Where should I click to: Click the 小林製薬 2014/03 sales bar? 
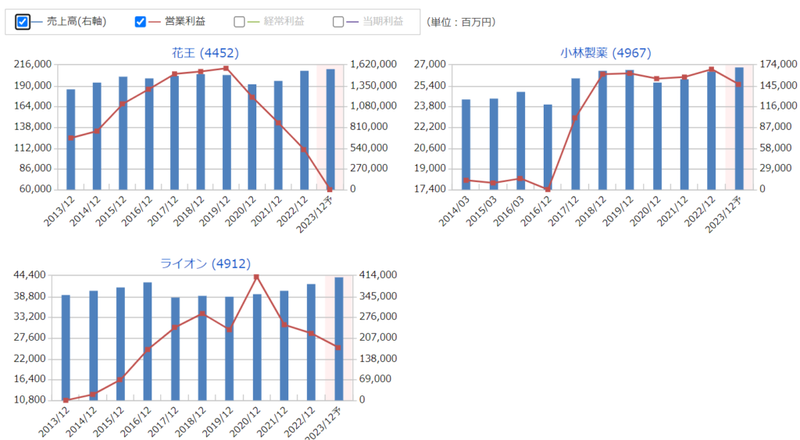pyautogui.click(x=466, y=144)
